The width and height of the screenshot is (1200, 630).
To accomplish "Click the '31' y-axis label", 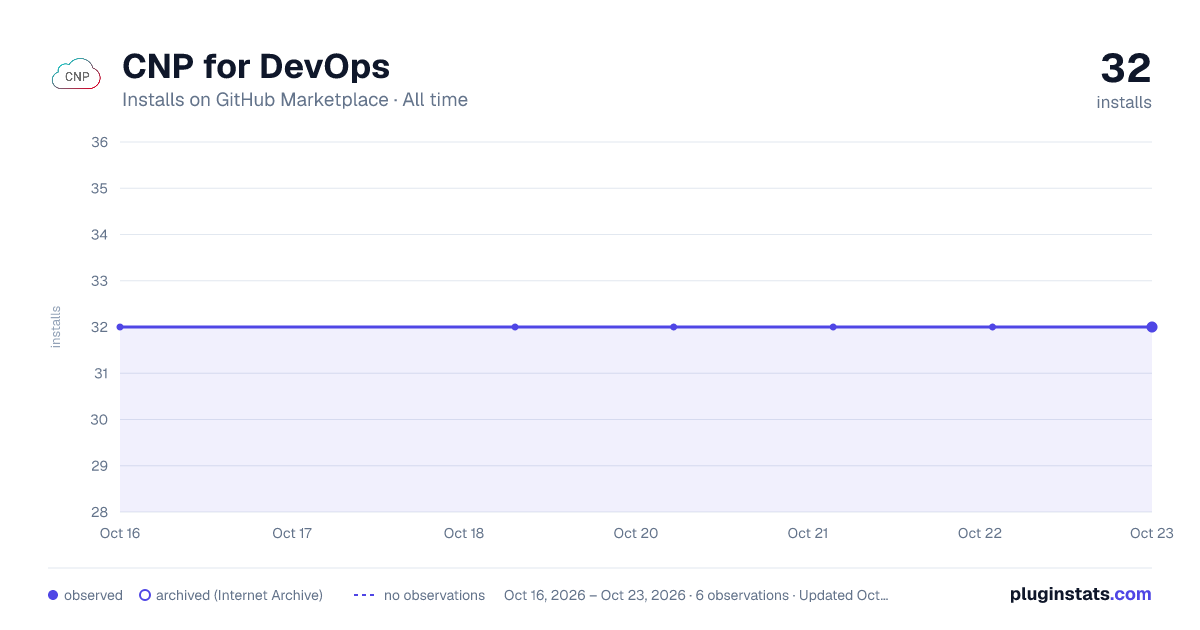I will pos(101,373).
